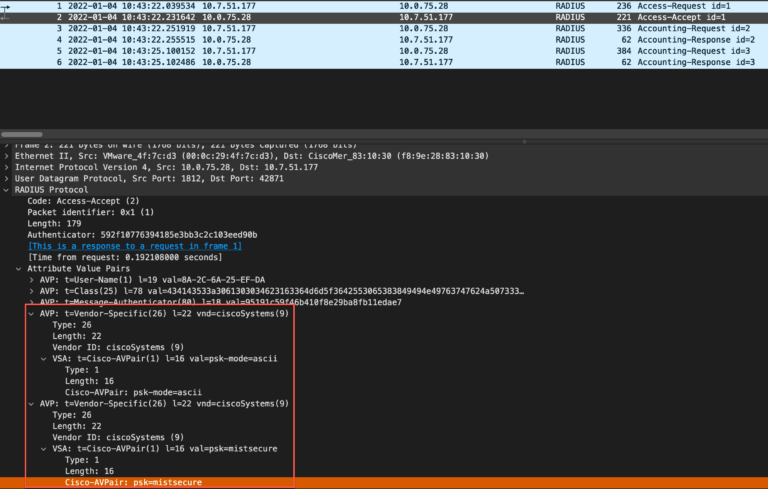Open the response-to-request in frame 1 link
Viewport: 768px width, 489px height.
click(135, 246)
